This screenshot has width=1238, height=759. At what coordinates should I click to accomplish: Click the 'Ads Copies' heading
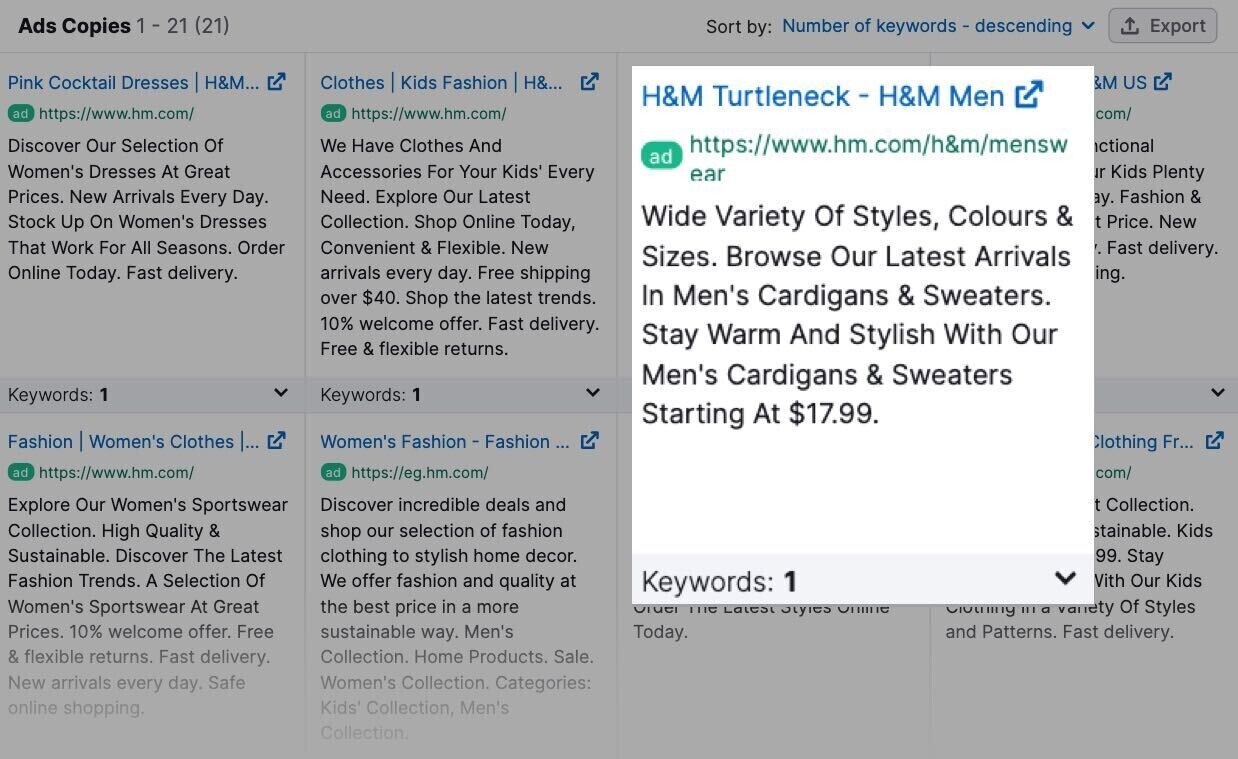75,26
